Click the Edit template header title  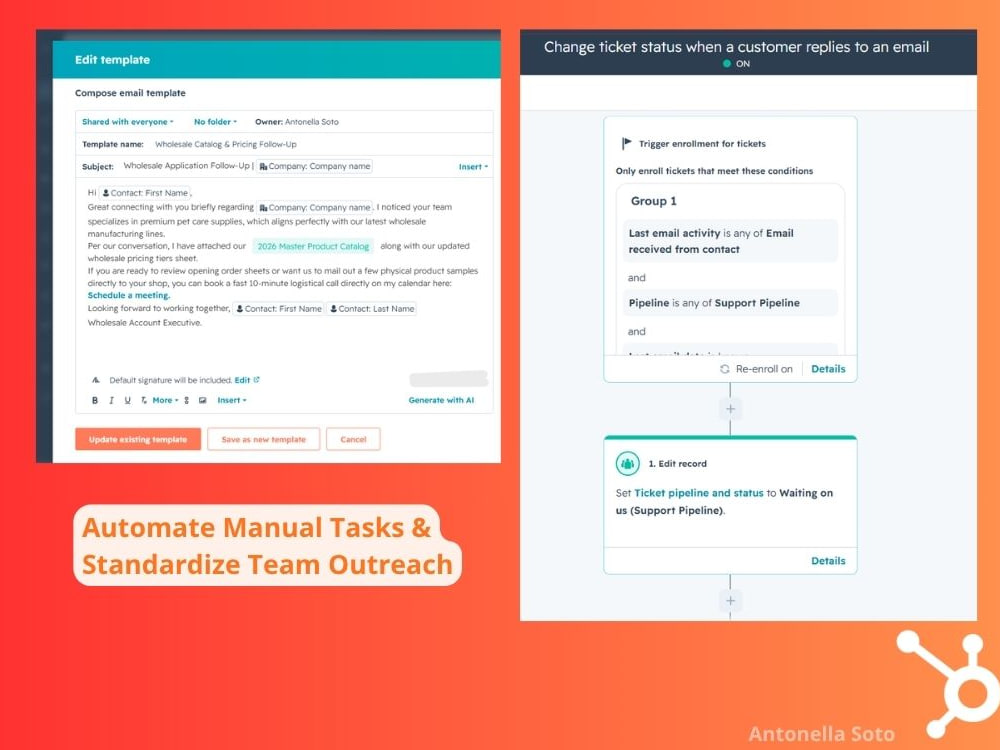coord(112,60)
